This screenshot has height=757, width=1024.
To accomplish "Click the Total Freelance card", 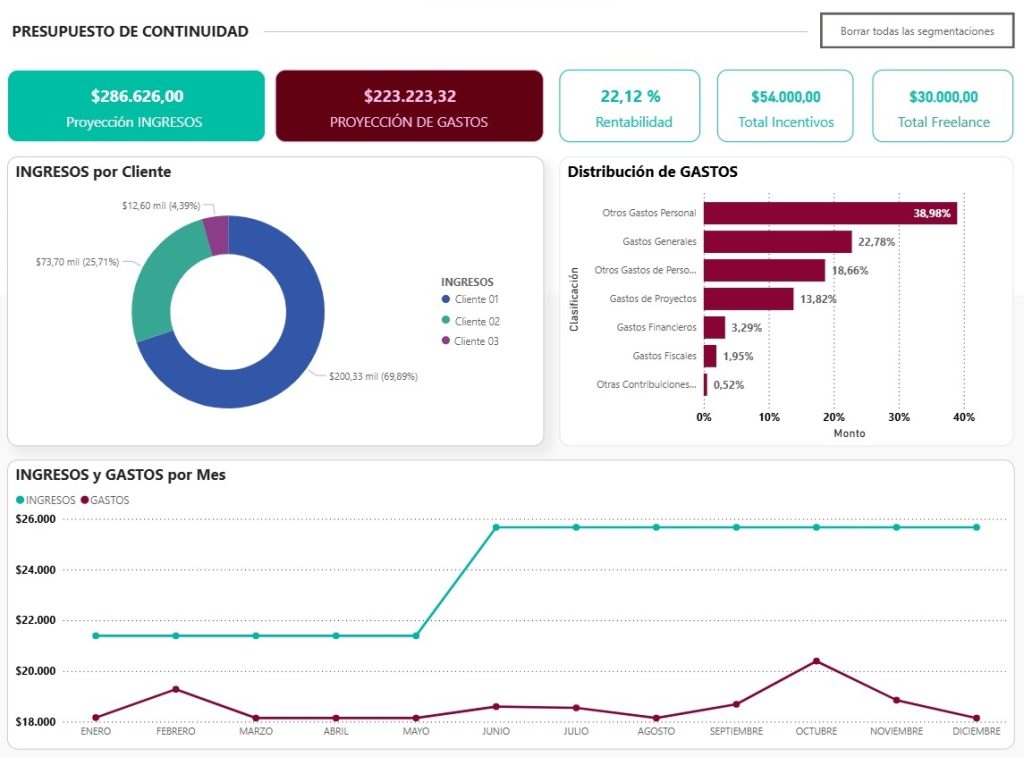I will 942,106.
